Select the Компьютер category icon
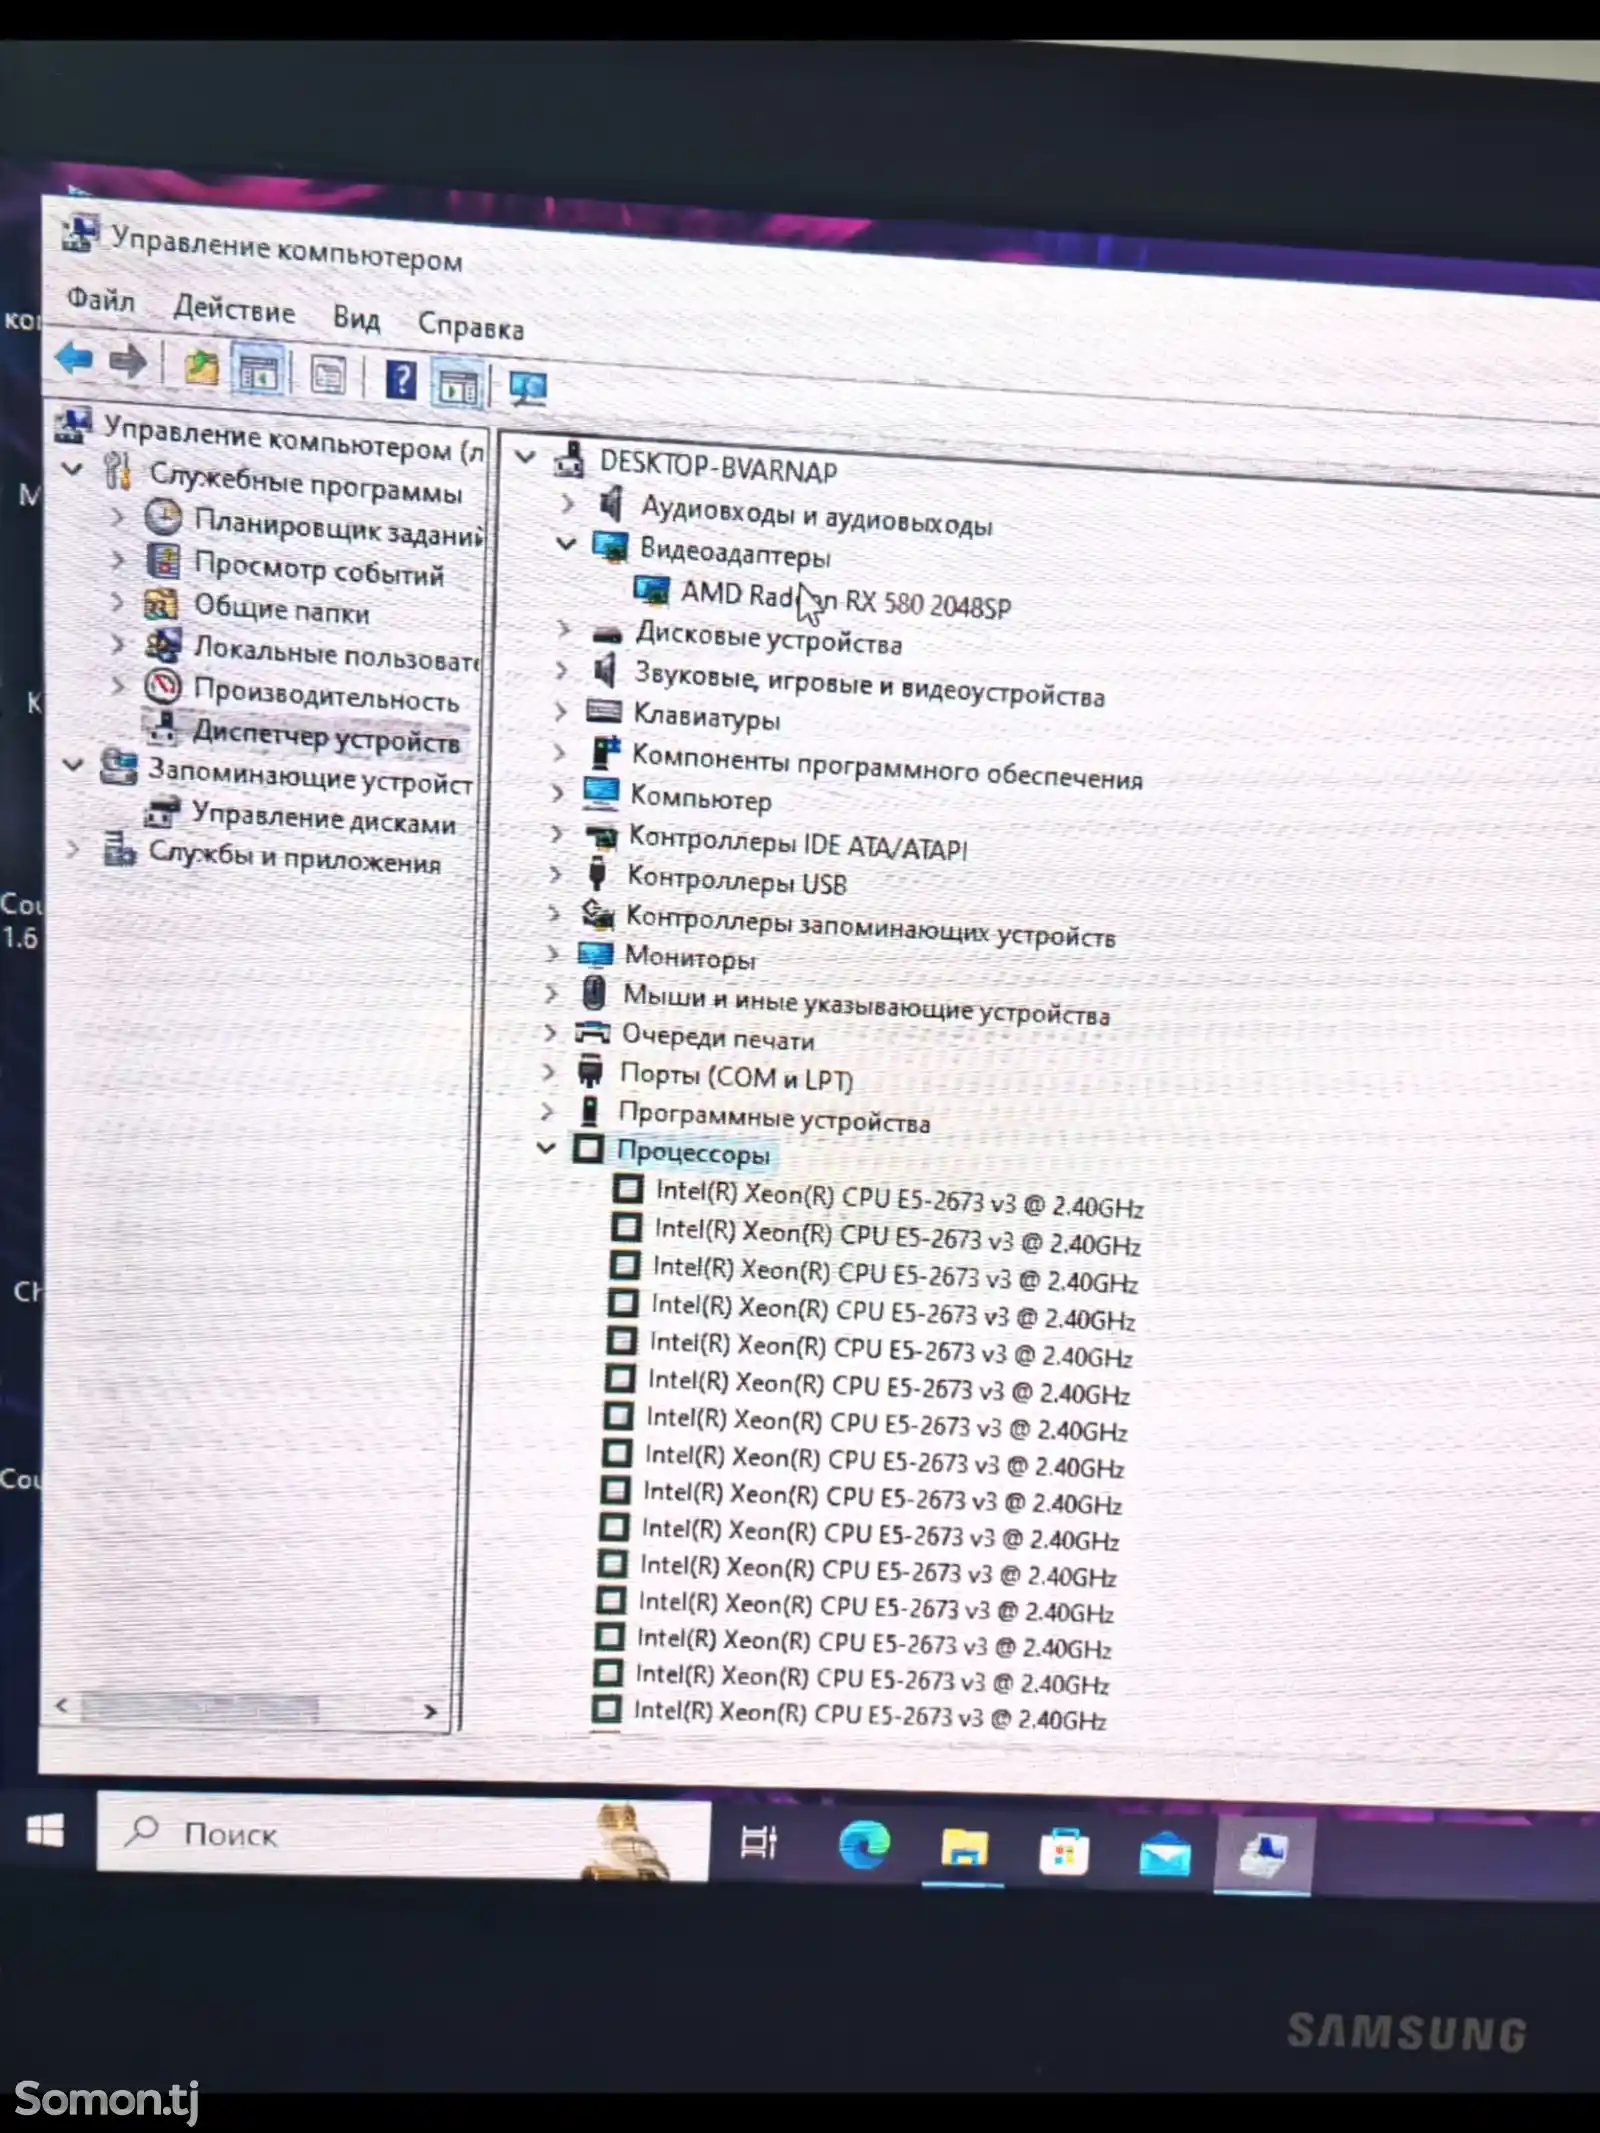The width and height of the screenshot is (1600, 2133). (x=601, y=792)
